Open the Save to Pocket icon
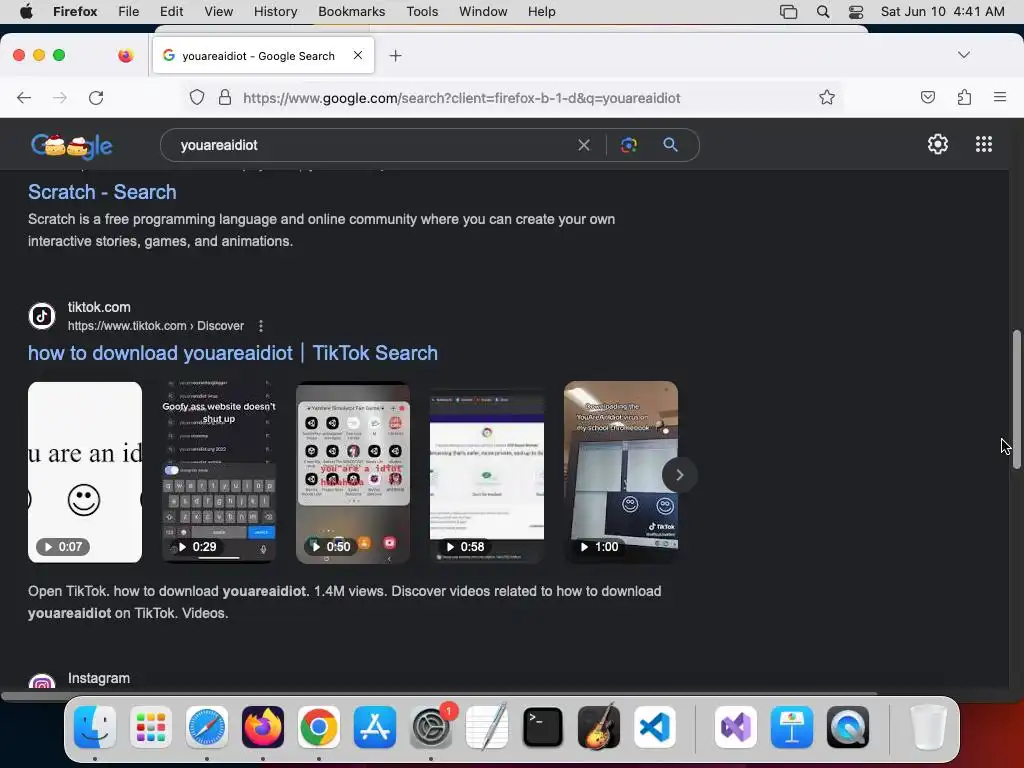The image size is (1024, 768). tap(927, 97)
